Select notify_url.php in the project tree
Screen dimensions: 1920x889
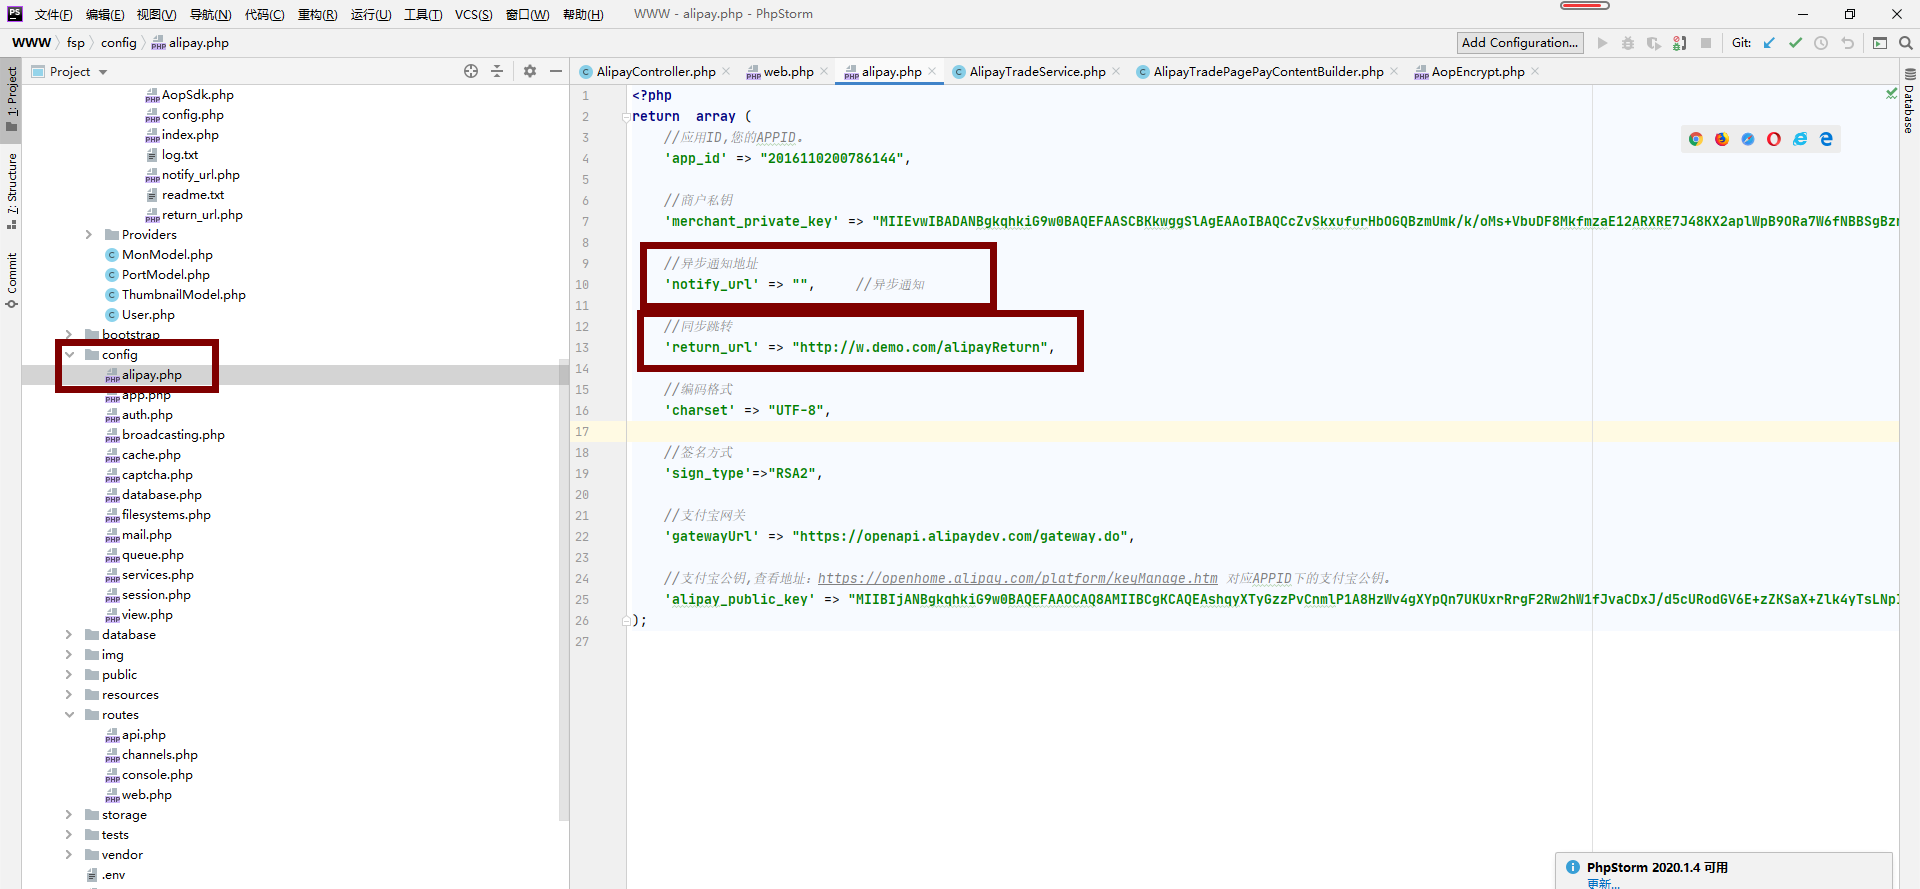pos(200,175)
